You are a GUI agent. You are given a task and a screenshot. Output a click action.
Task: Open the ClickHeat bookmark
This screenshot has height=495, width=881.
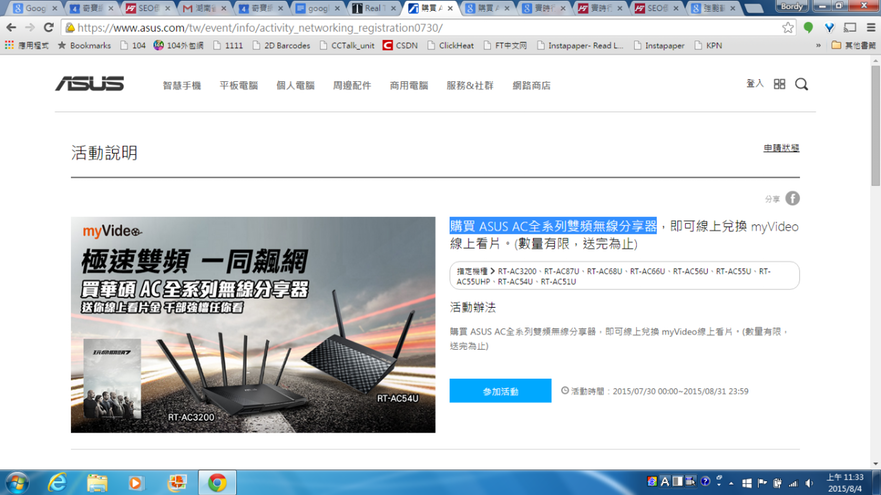point(450,46)
